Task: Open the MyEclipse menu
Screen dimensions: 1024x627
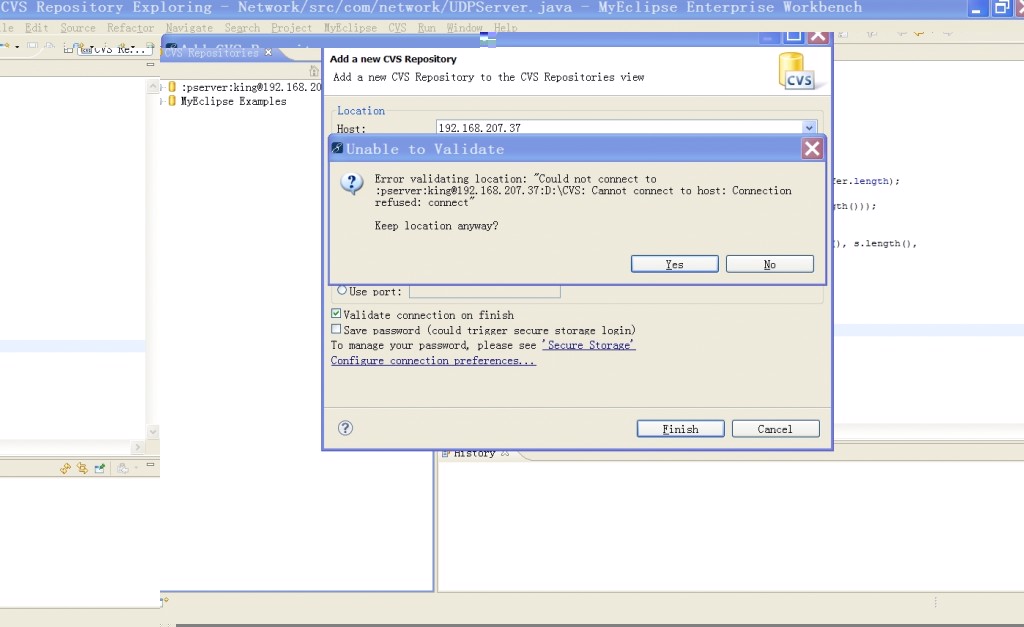Action: click(x=350, y=27)
